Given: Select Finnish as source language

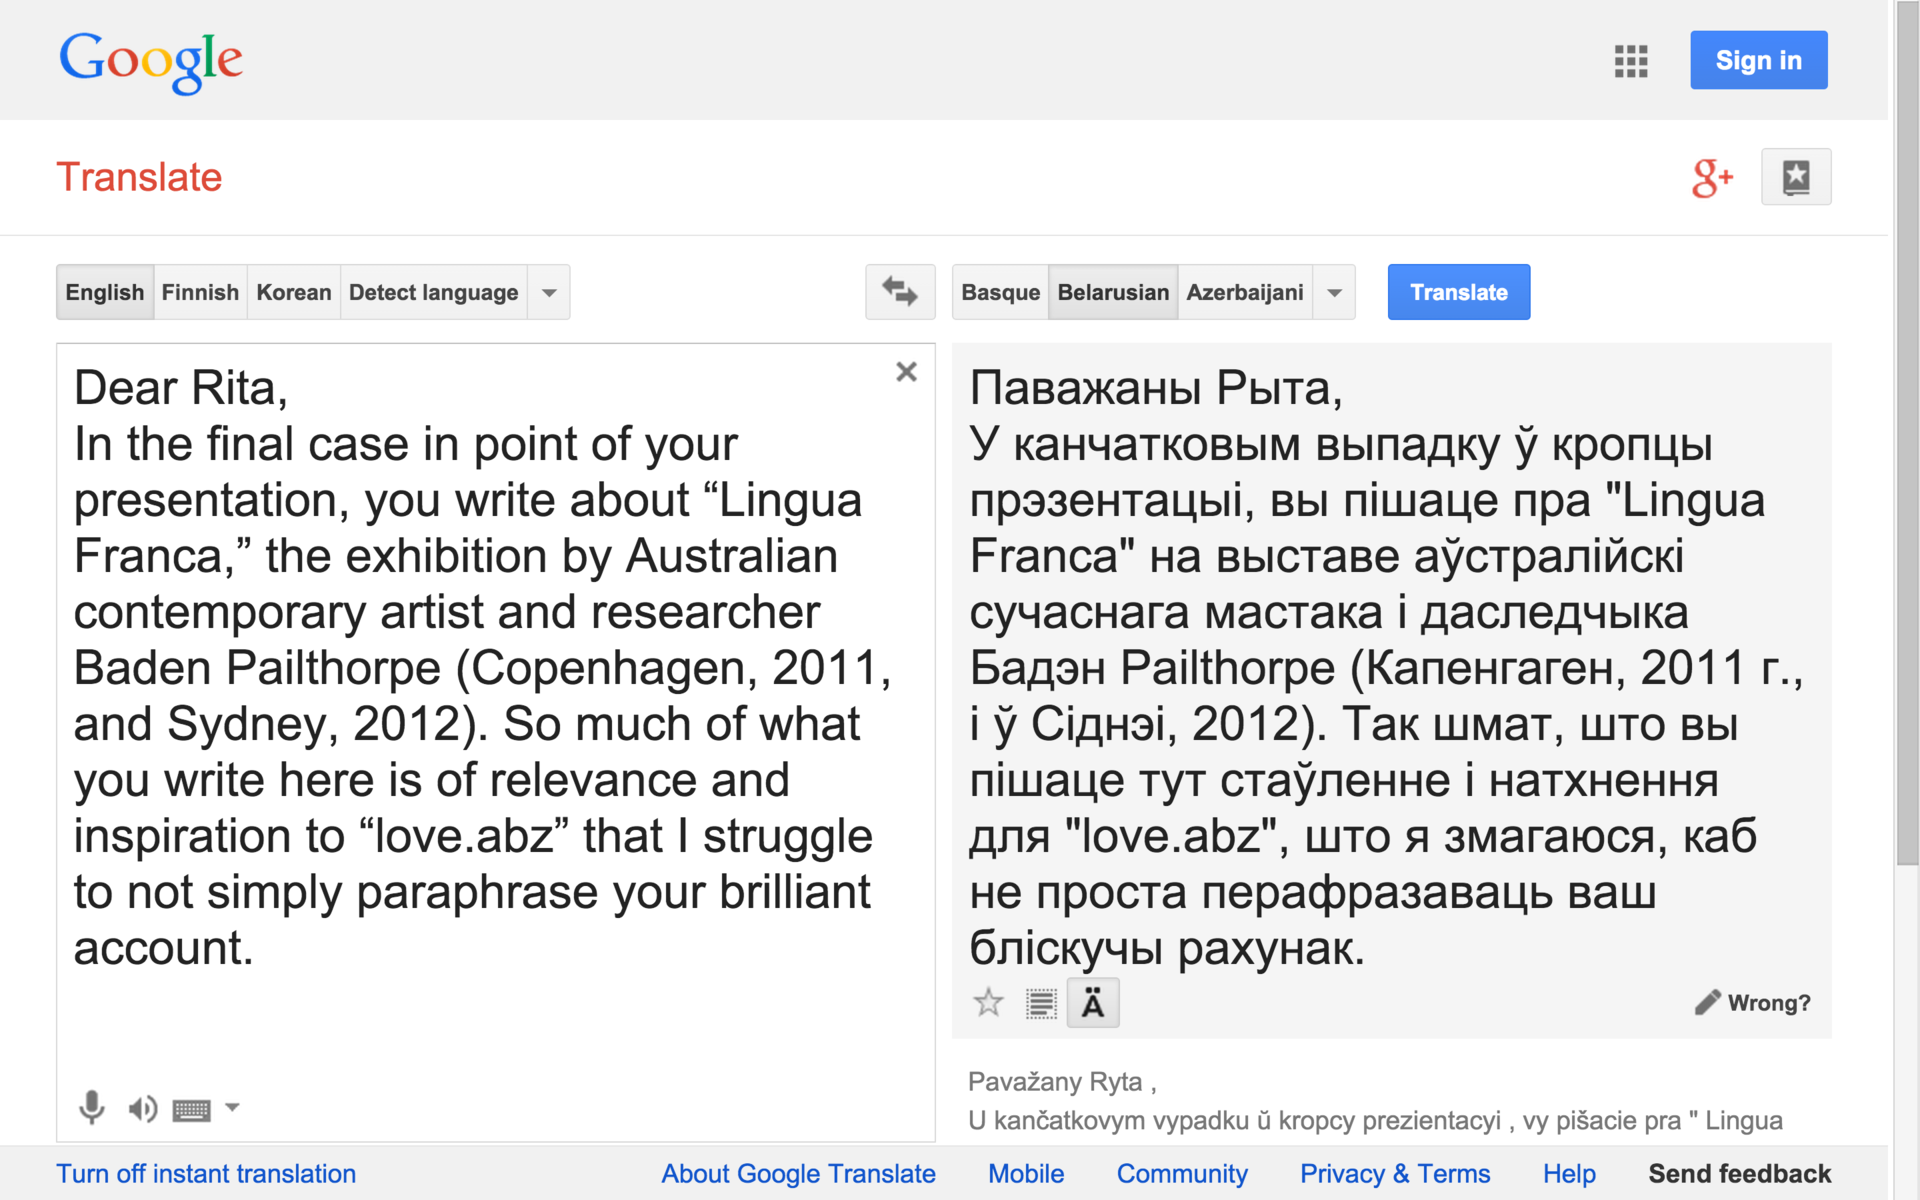Looking at the screenshot, I should pyautogui.click(x=200, y=292).
